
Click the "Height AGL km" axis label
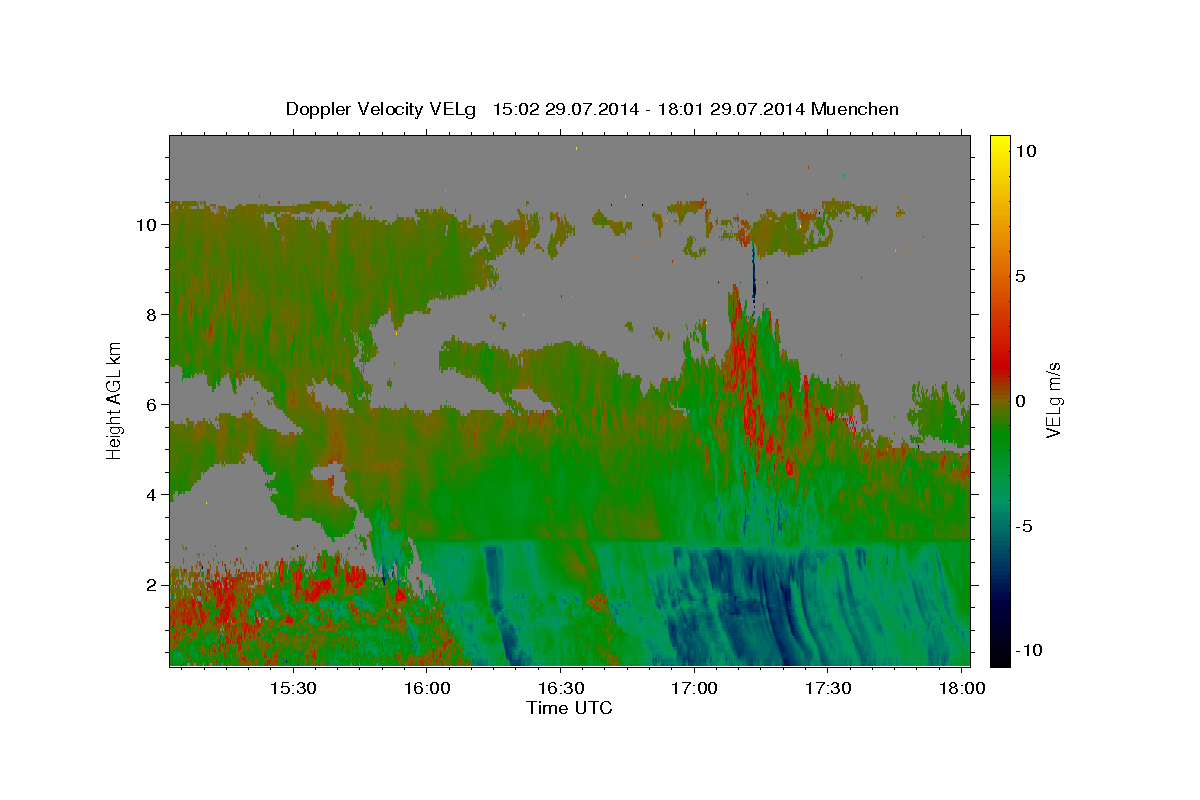[x=115, y=401]
